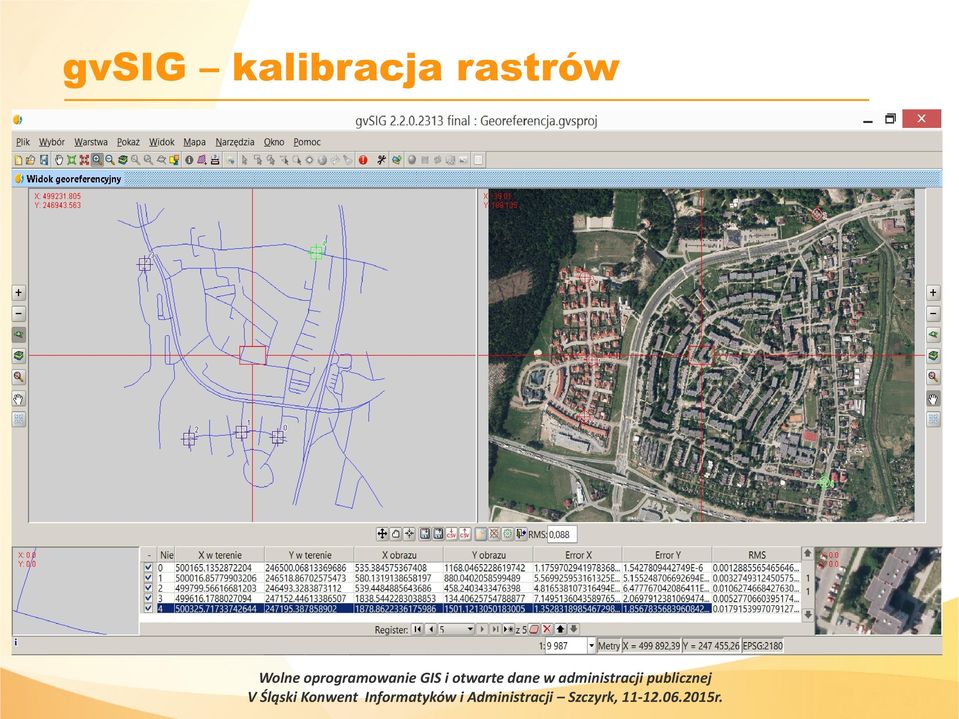Open the Plik menu
This screenshot has height=719, width=959.
click(x=23, y=142)
